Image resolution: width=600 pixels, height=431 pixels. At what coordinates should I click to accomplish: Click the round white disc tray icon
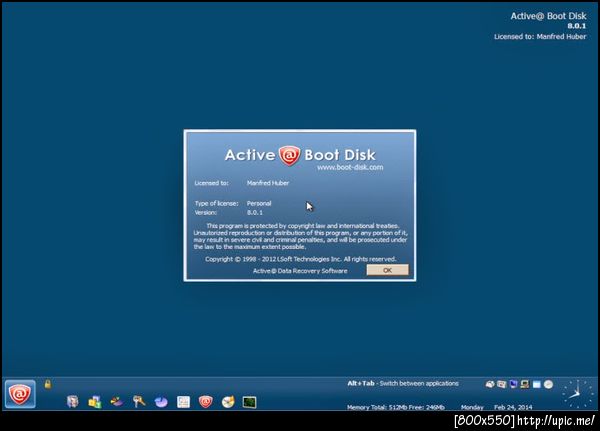click(548, 384)
